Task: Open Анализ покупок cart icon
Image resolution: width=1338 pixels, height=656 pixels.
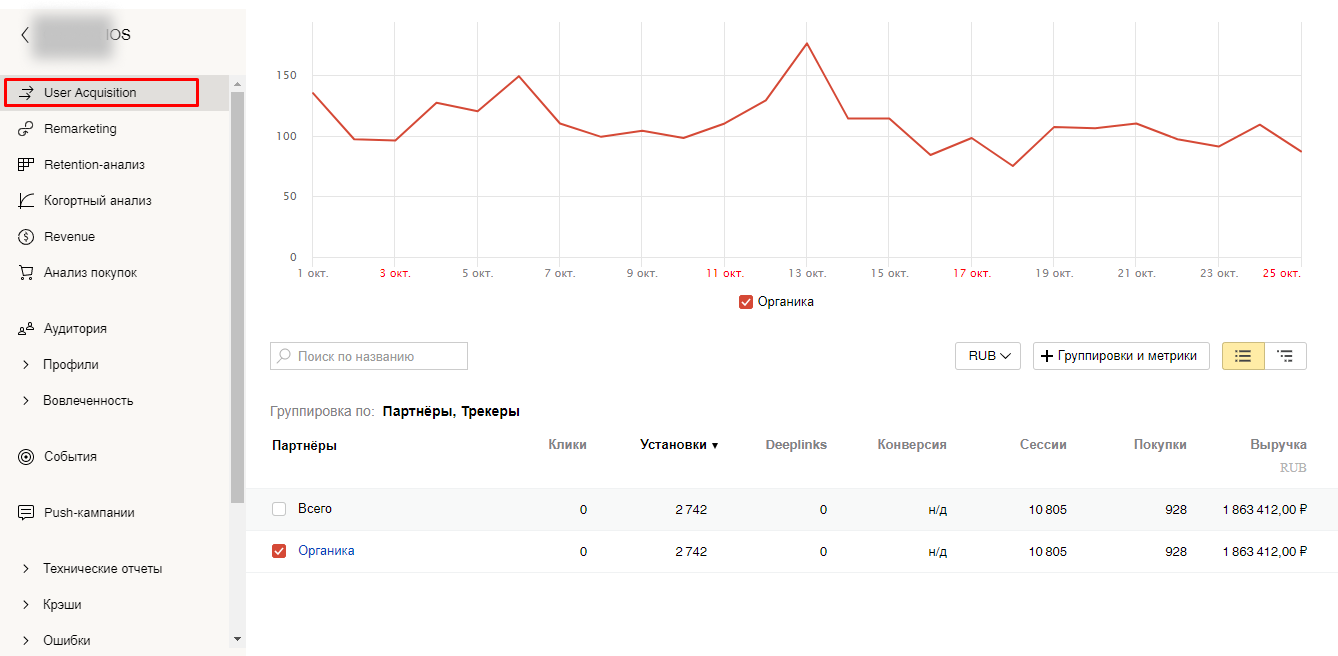Action: [x=27, y=273]
